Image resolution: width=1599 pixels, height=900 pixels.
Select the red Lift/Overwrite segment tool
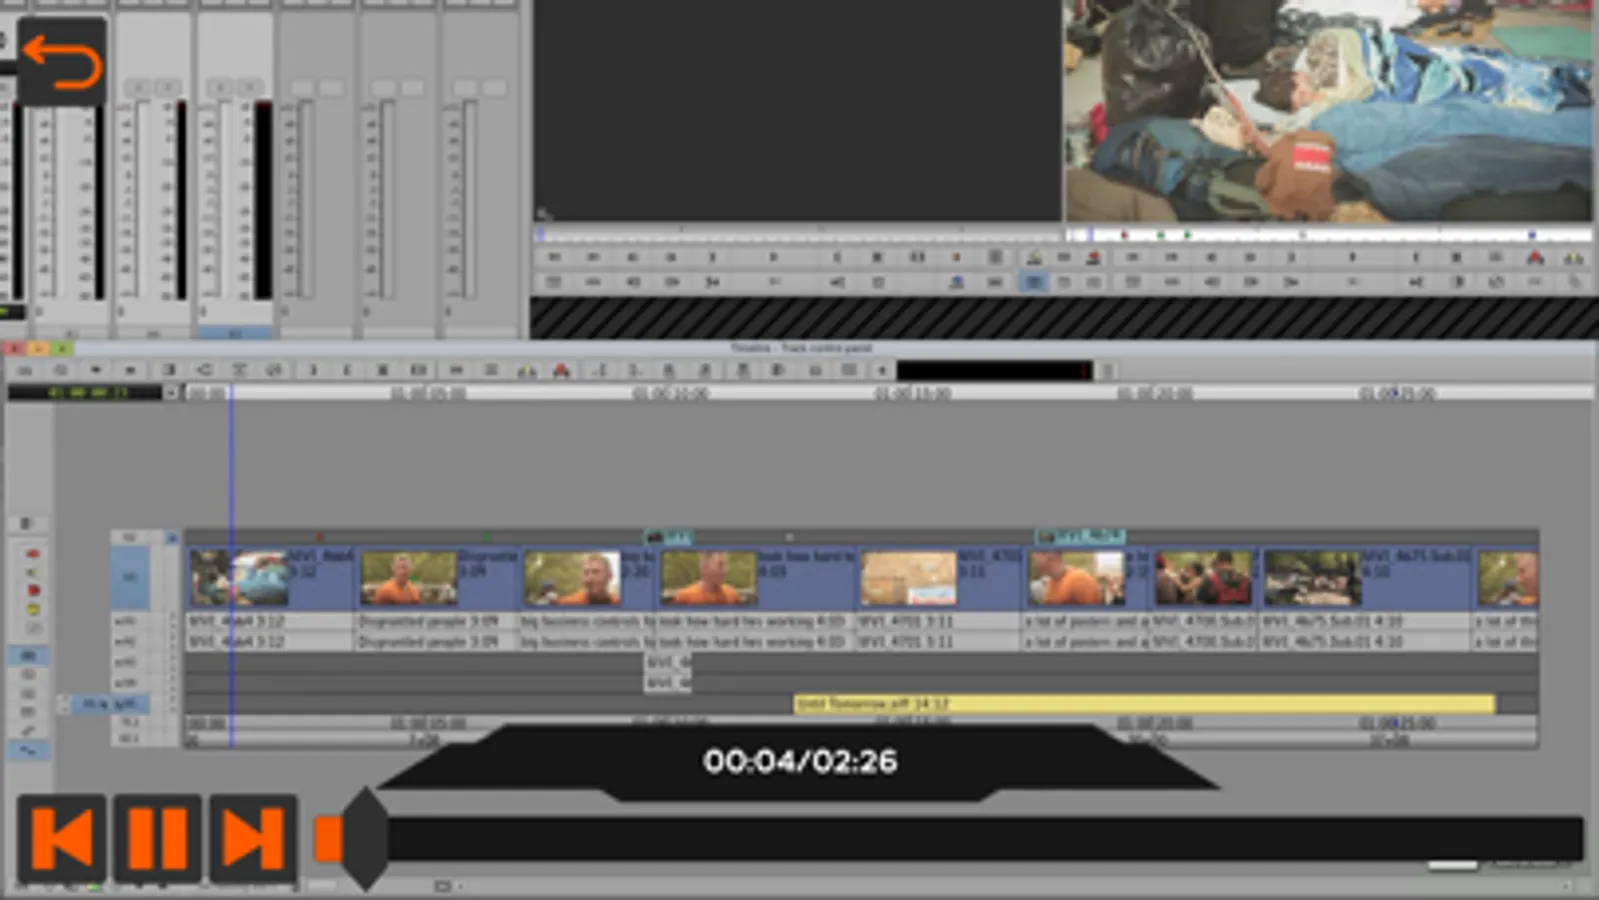[33, 553]
